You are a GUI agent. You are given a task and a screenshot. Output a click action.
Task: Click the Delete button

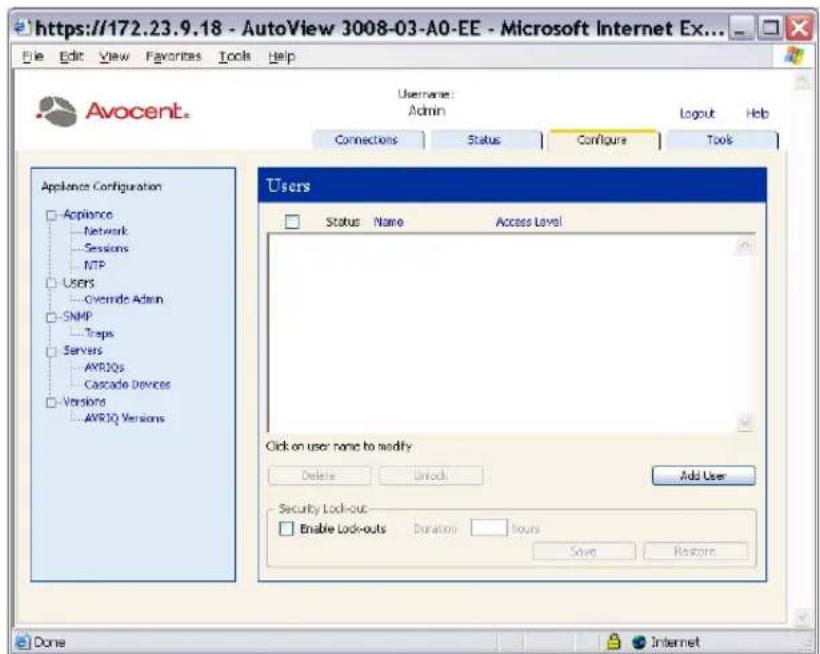point(319,476)
